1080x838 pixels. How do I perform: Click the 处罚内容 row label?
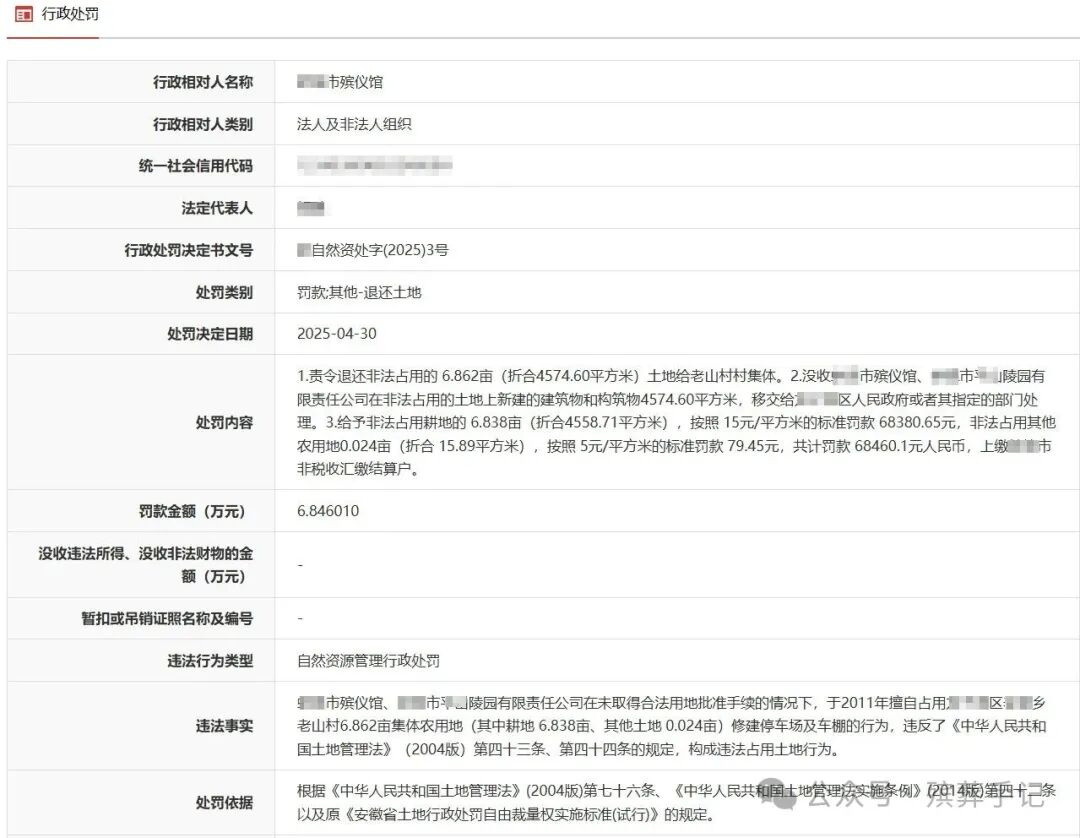[224, 422]
